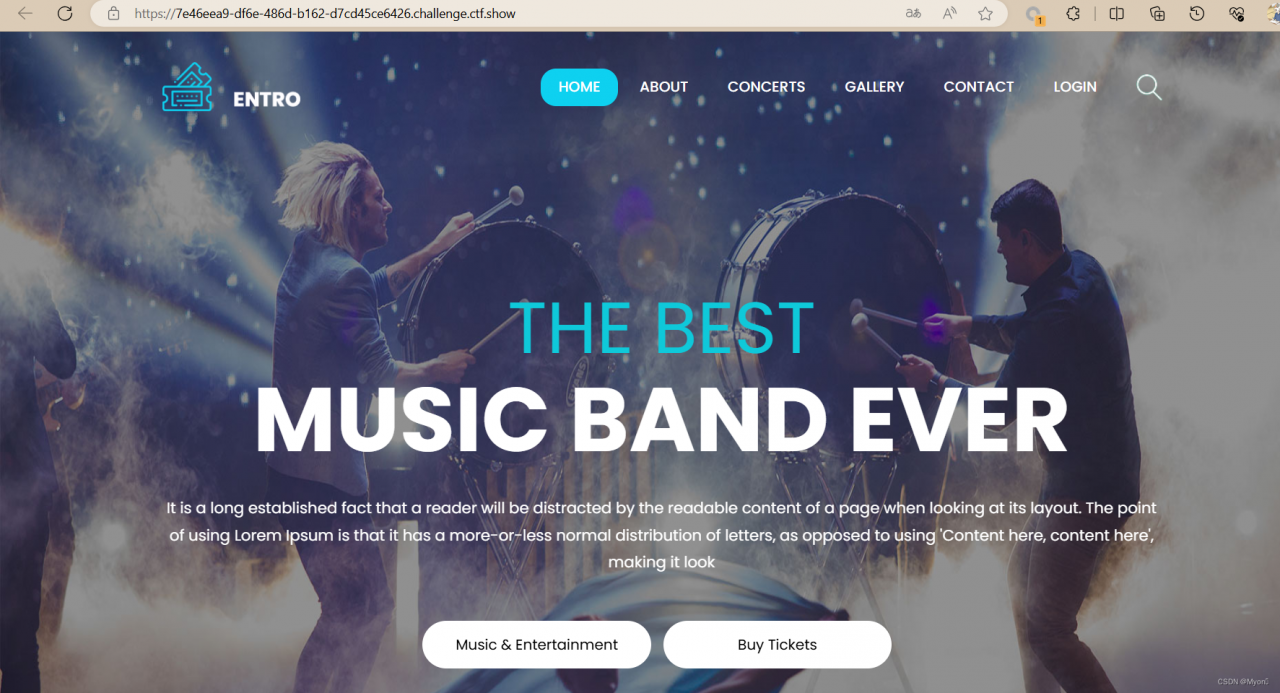Screen dimensions: 1280x693
Task: Click the ENTRO ticket logo icon
Action: pos(188,88)
